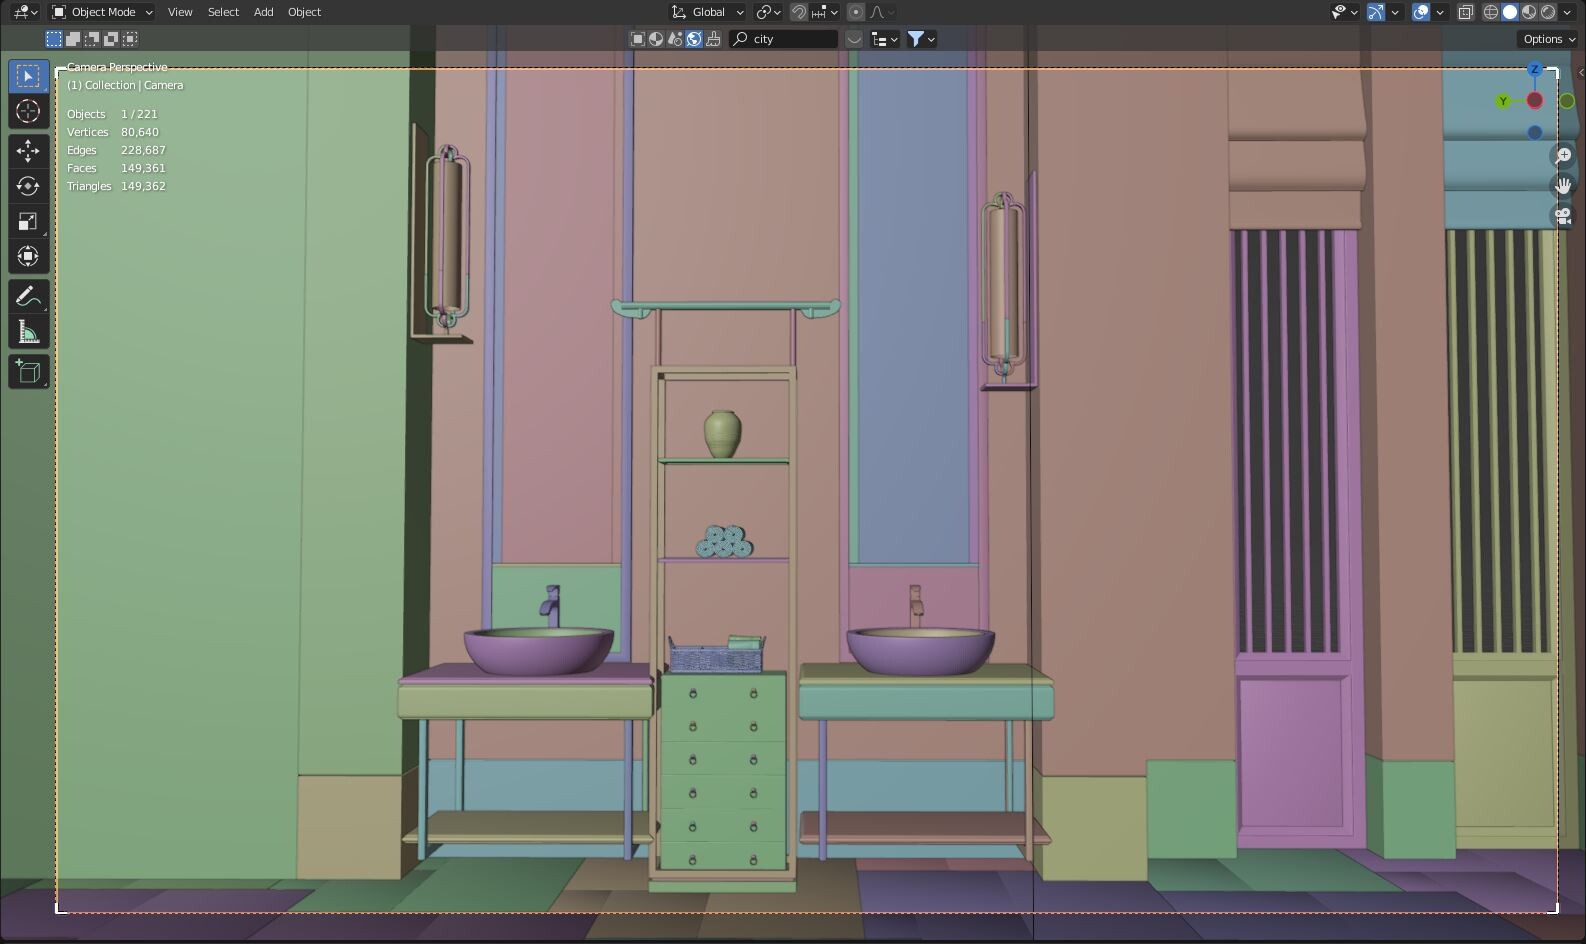Expand the sidebar with the right-edge arrow
Viewport: 1586px width, 944px height.
click(x=1580, y=72)
